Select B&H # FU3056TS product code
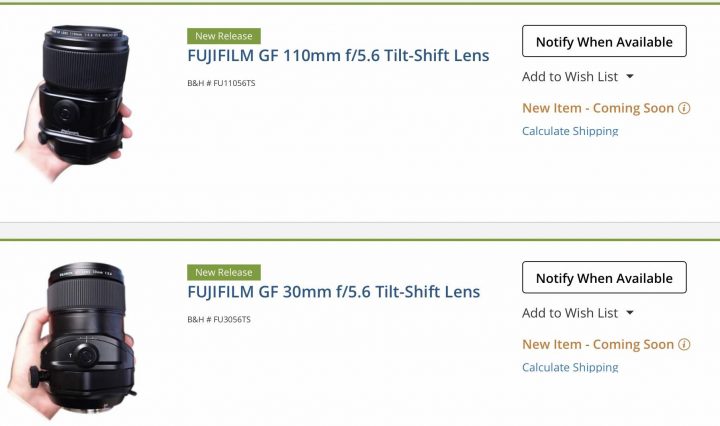This screenshot has height=426, width=720. [219, 320]
